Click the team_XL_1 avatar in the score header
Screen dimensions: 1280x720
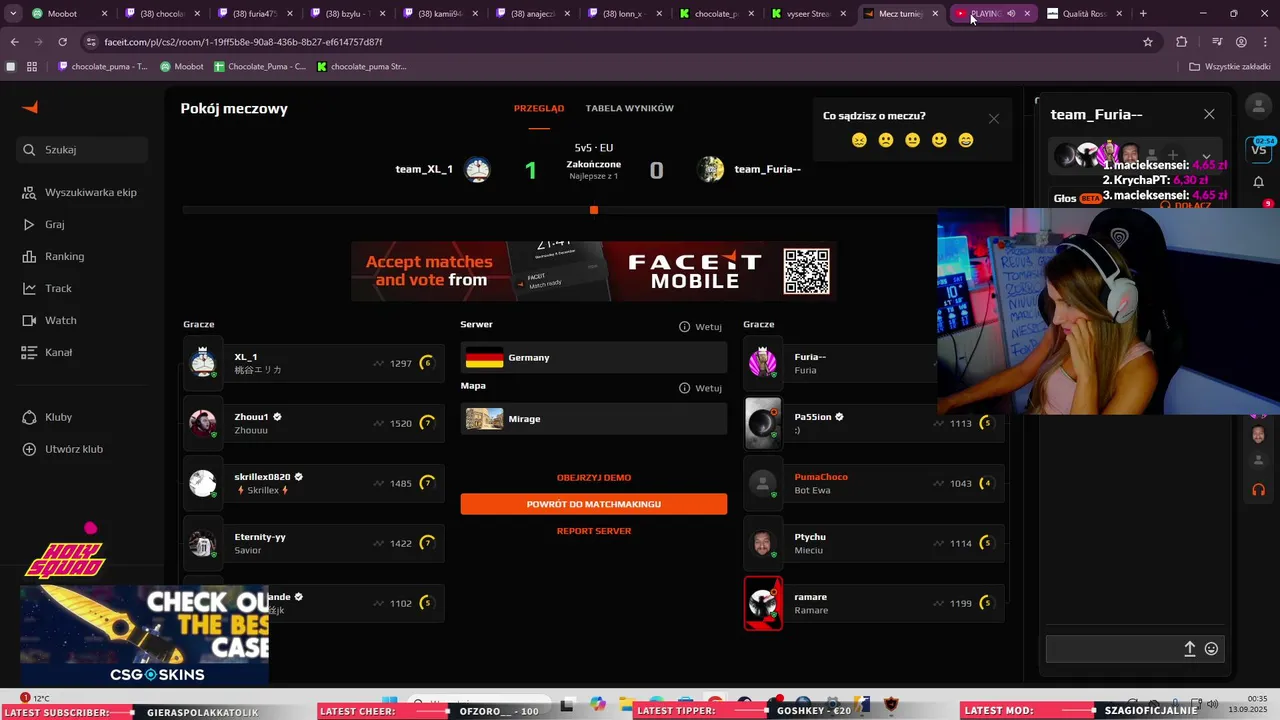(477, 169)
